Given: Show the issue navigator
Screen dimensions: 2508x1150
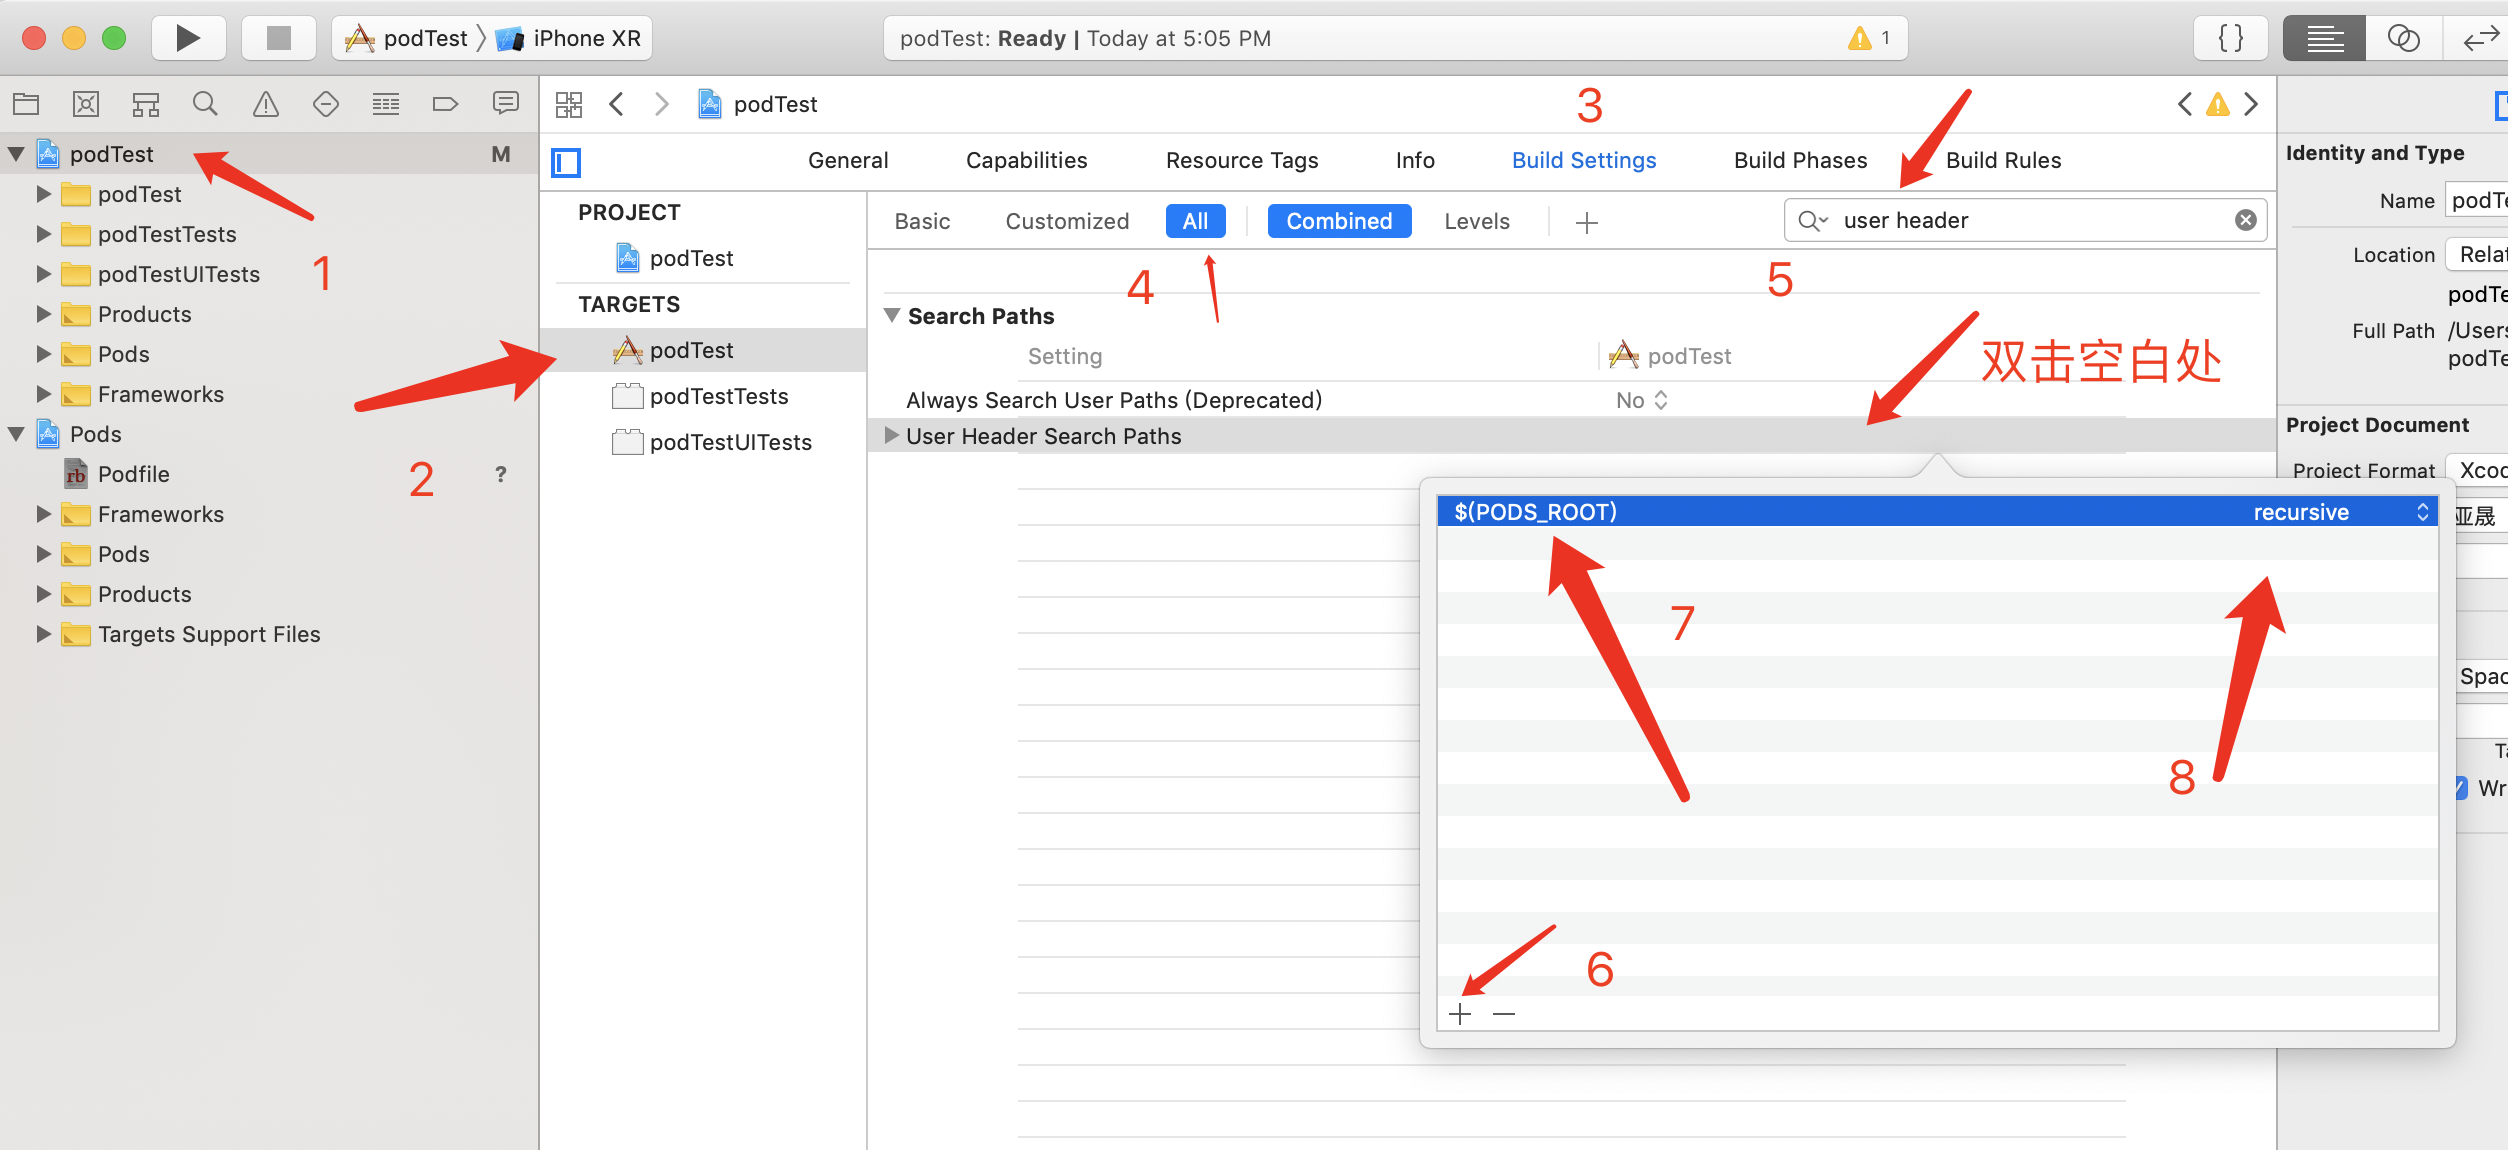Looking at the screenshot, I should (x=266, y=104).
